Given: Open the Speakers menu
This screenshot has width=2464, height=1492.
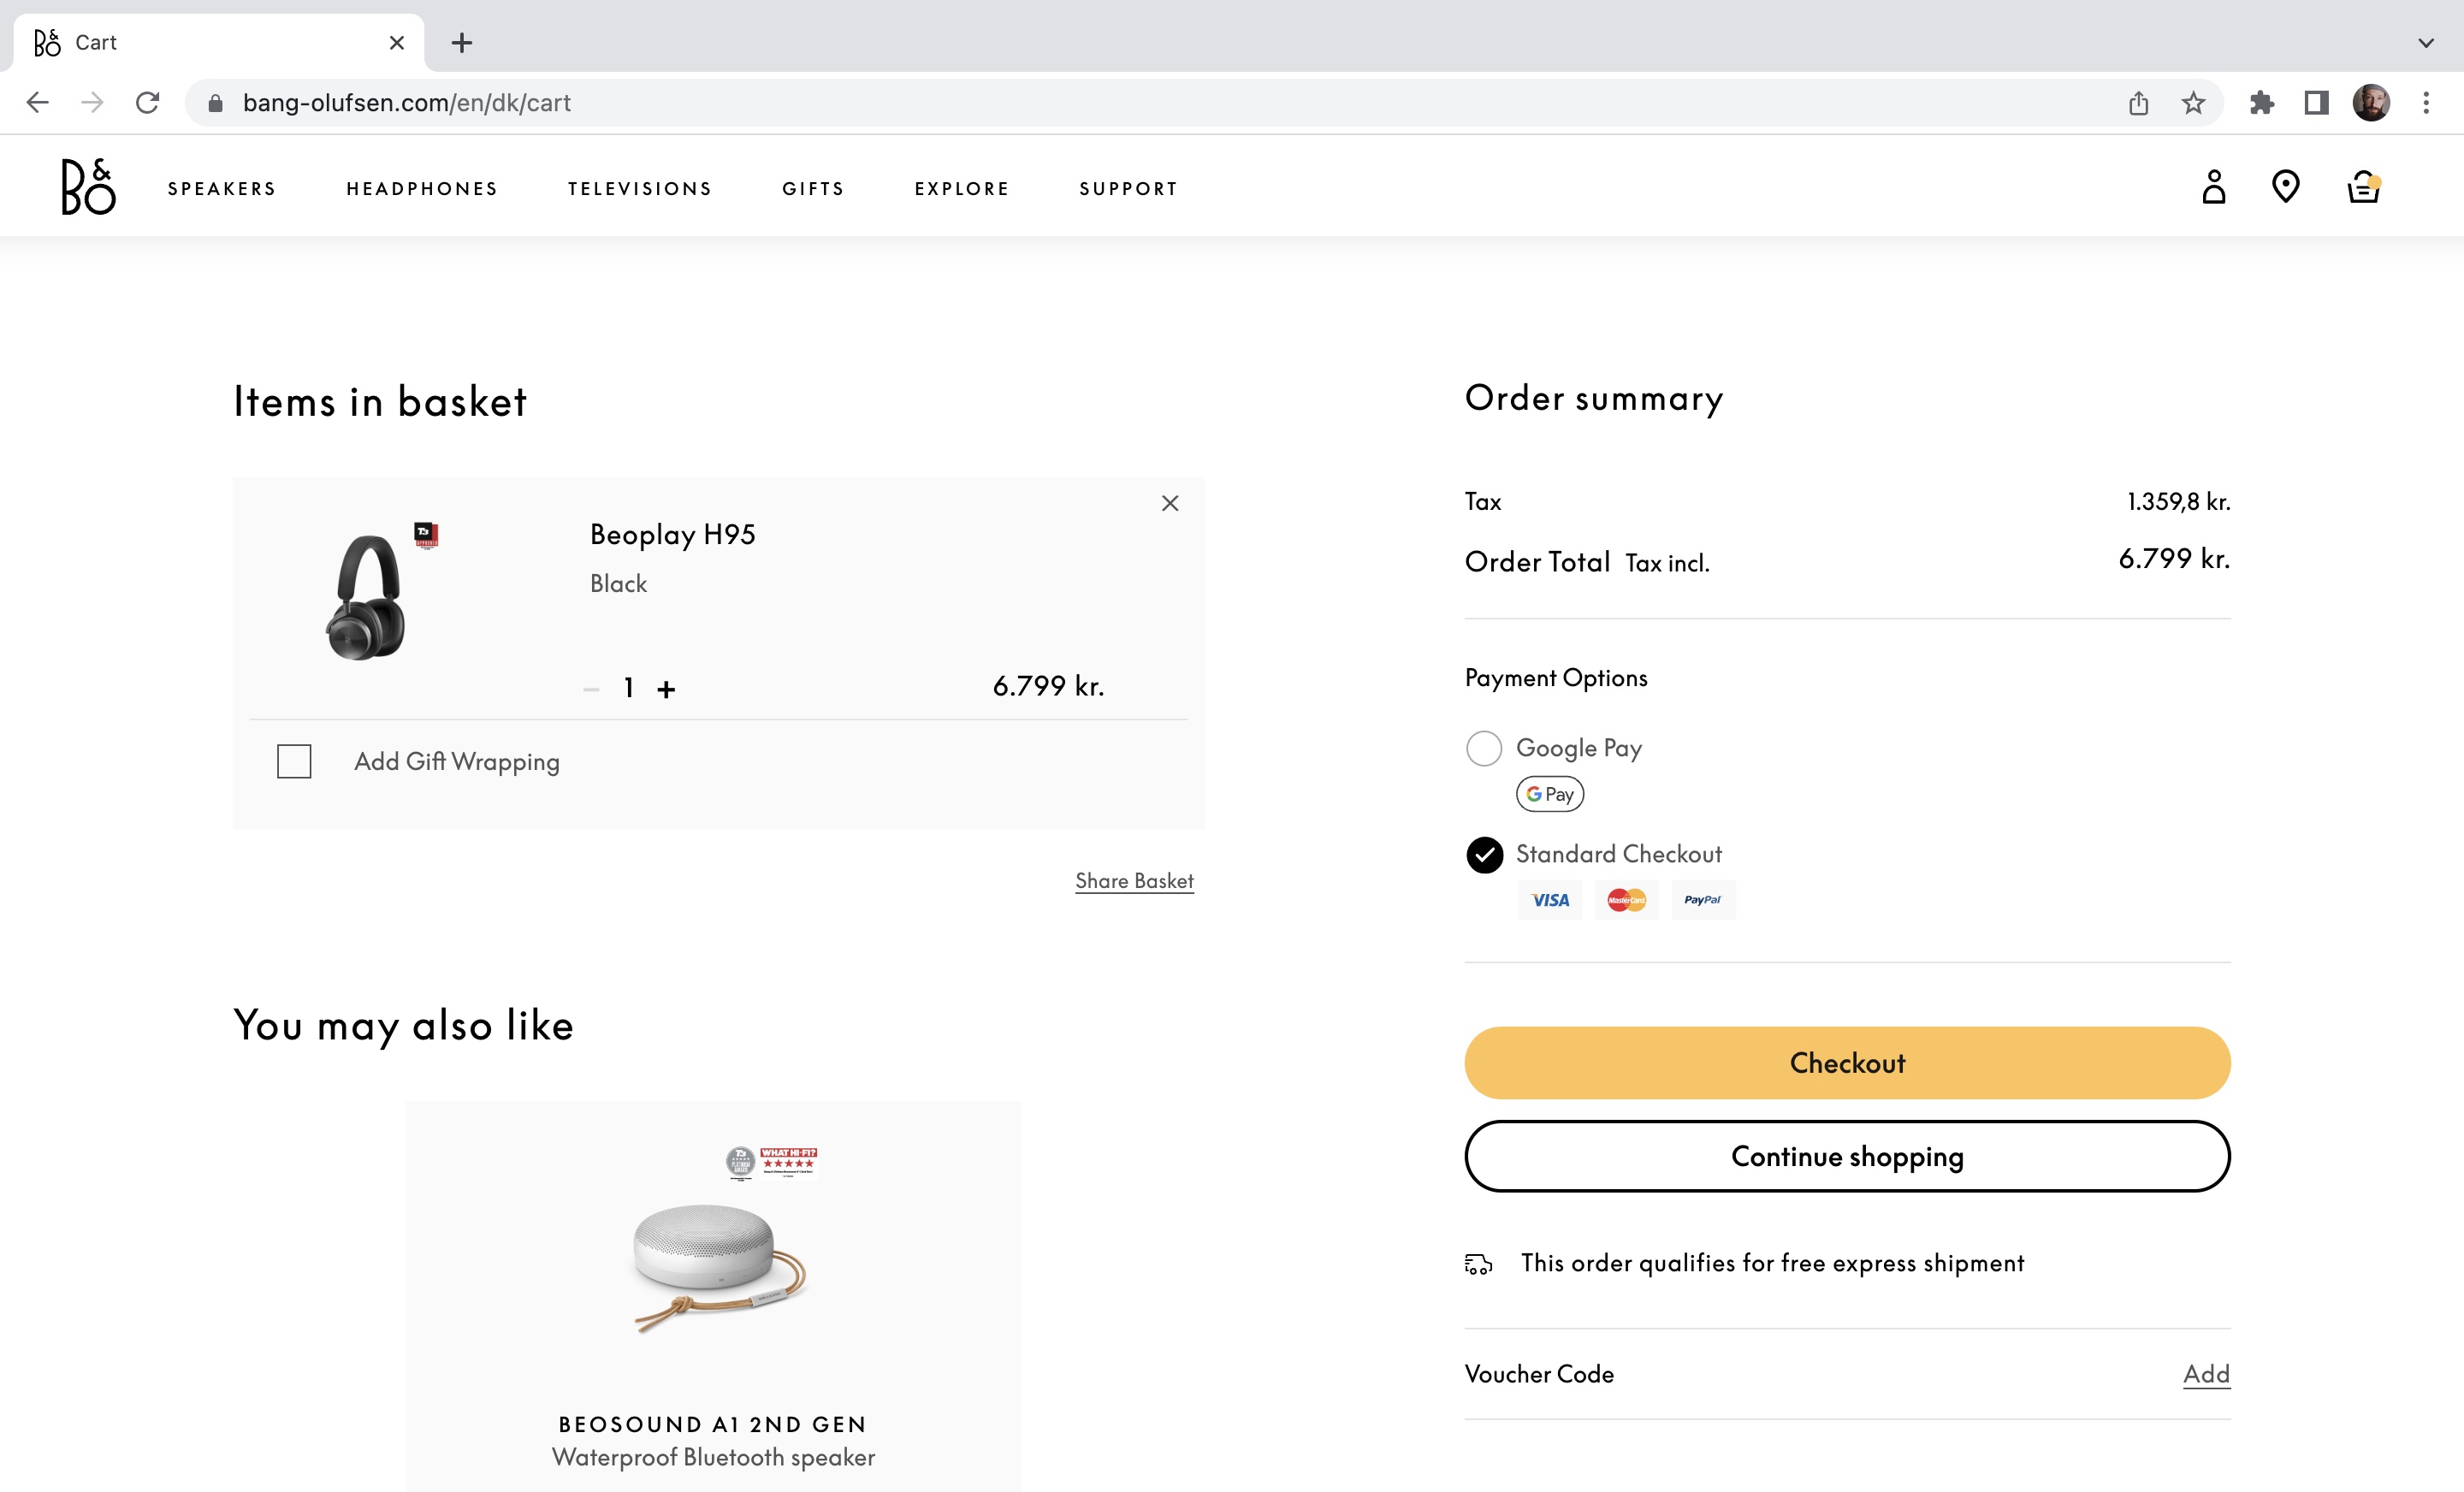Looking at the screenshot, I should [x=222, y=189].
